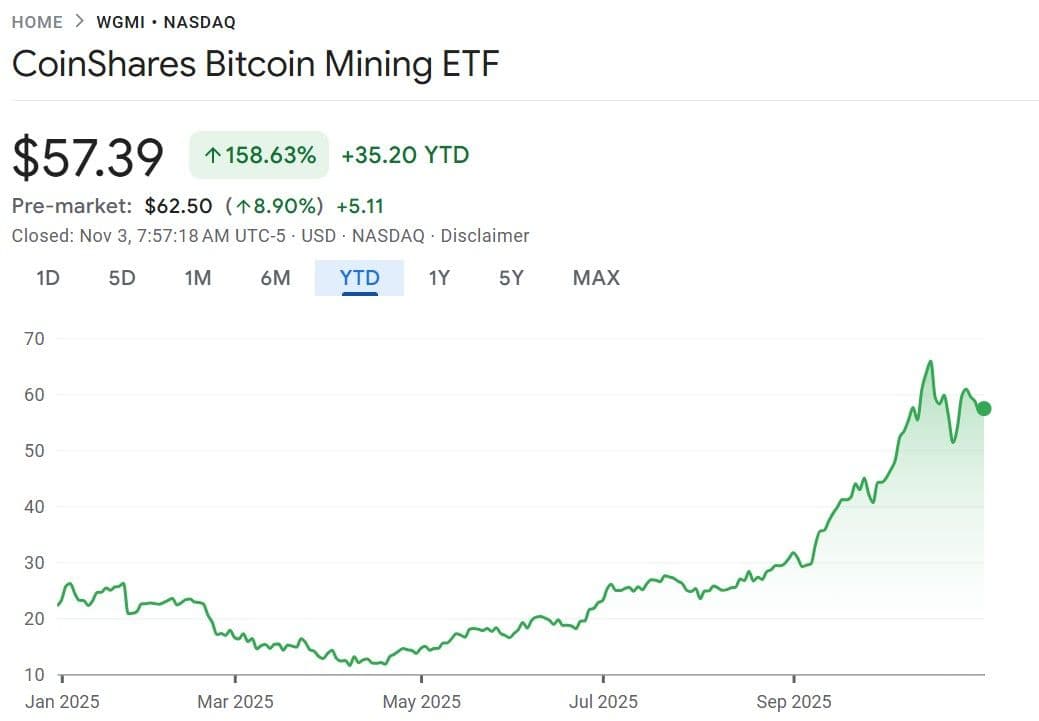This screenshot has height=721, width=1039.
Task: Click the pre-market 8.90% up arrow
Action: coord(242,207)
